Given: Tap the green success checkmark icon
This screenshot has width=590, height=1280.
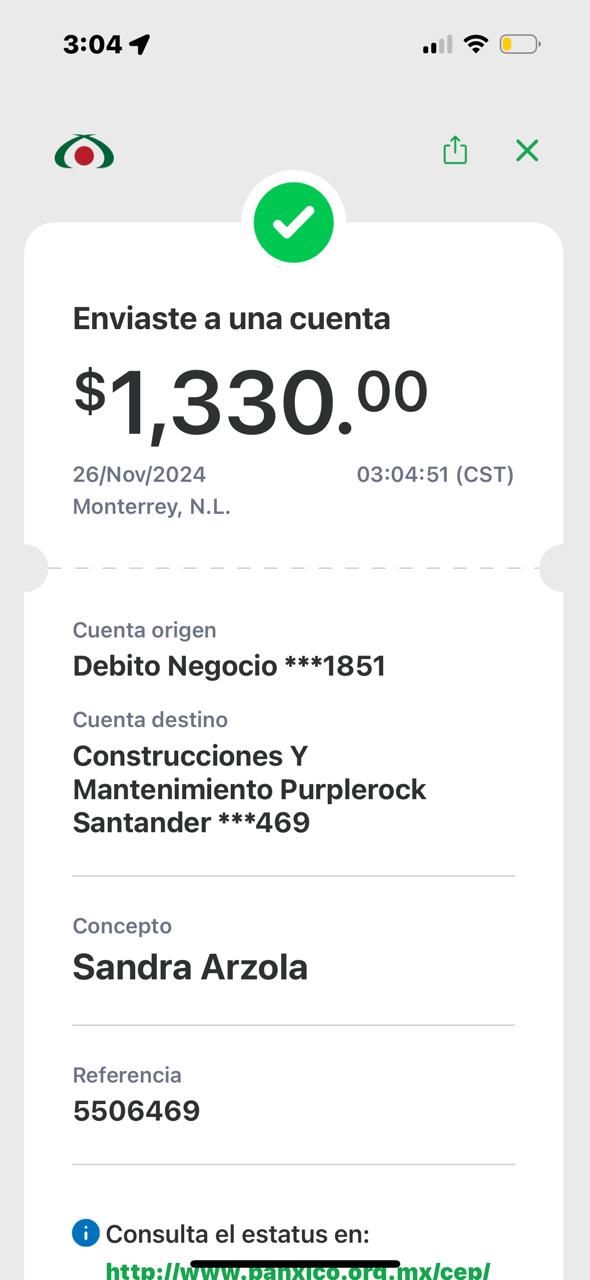Looking at the screenshot, I should (294, 222).
